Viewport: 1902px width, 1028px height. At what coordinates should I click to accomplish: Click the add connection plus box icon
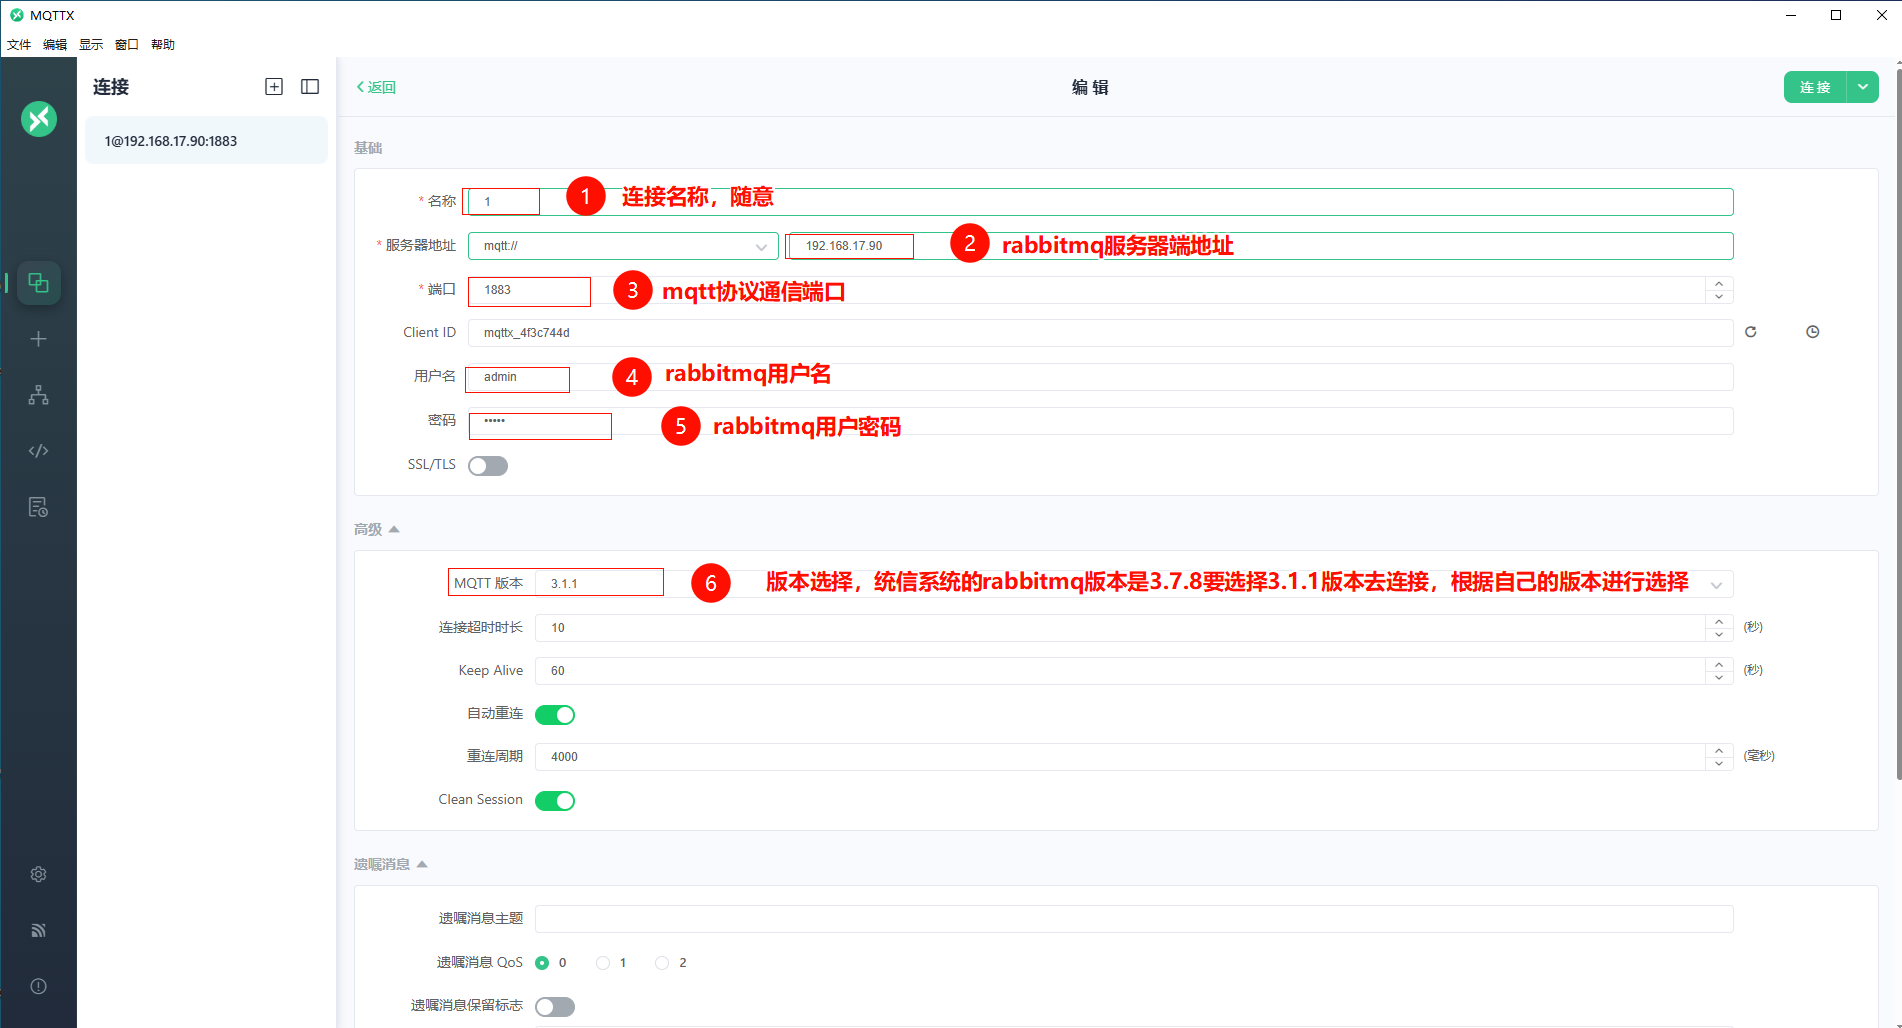pyautogui.click(x=274, y=87)
